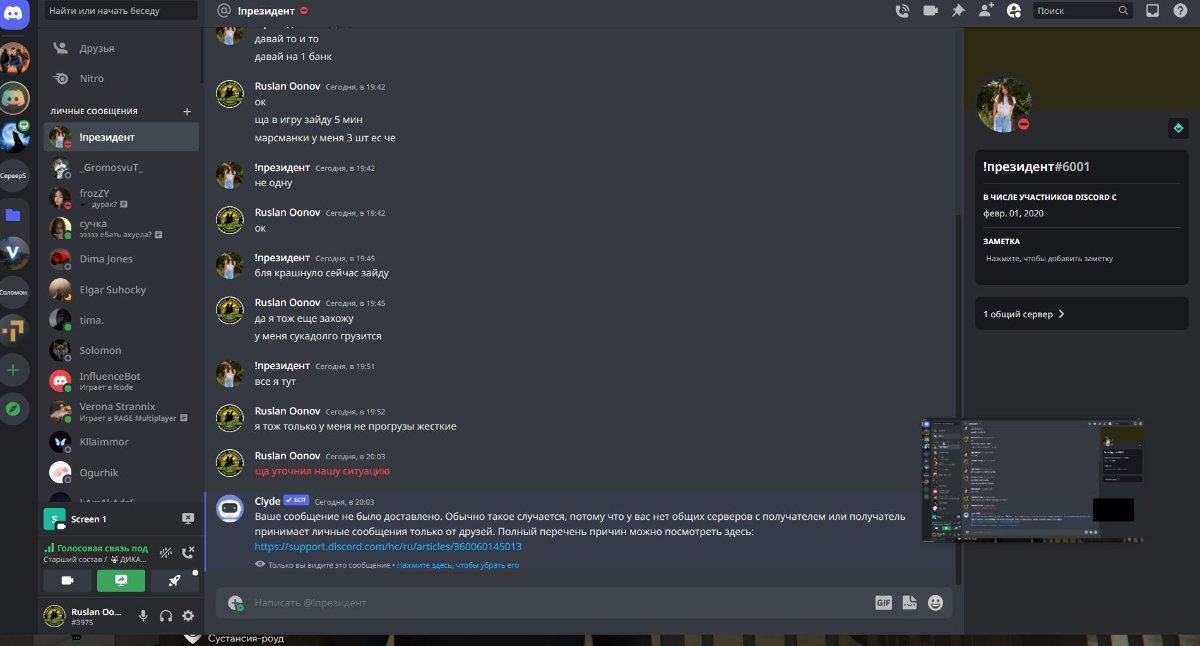Open the Help question mark icon
Image resolution: width=1200 pixels, height=646 pixels.
tap(1180, 10)
